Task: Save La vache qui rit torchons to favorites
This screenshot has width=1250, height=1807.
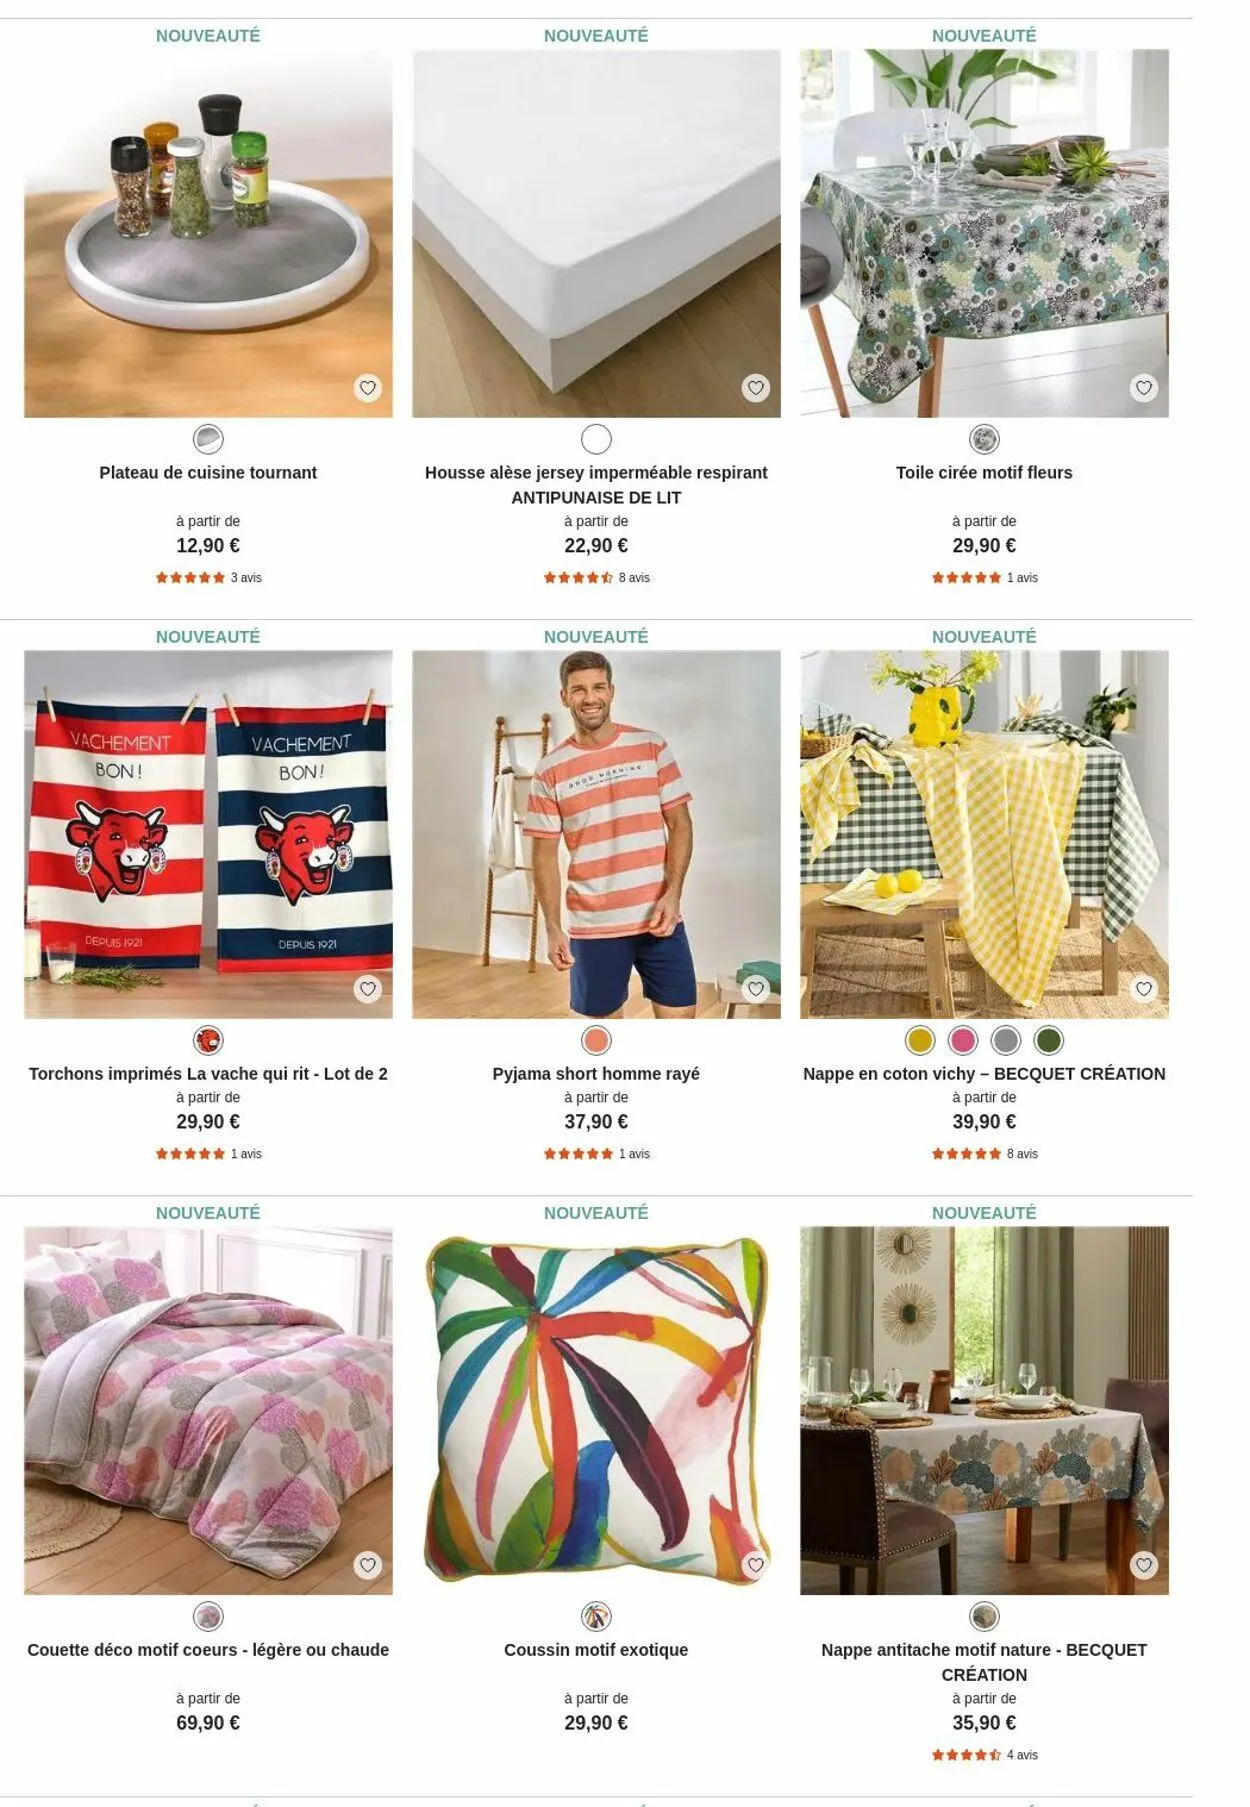Action: click(368, 989)
